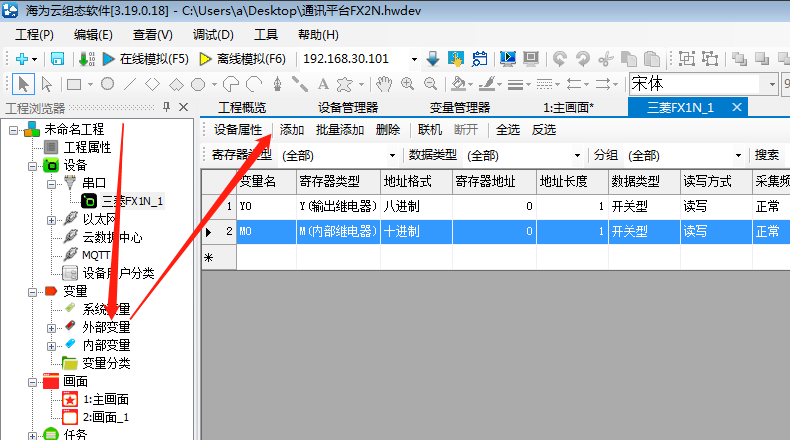Click the zoom in magnifier

[x=407, y=84]
